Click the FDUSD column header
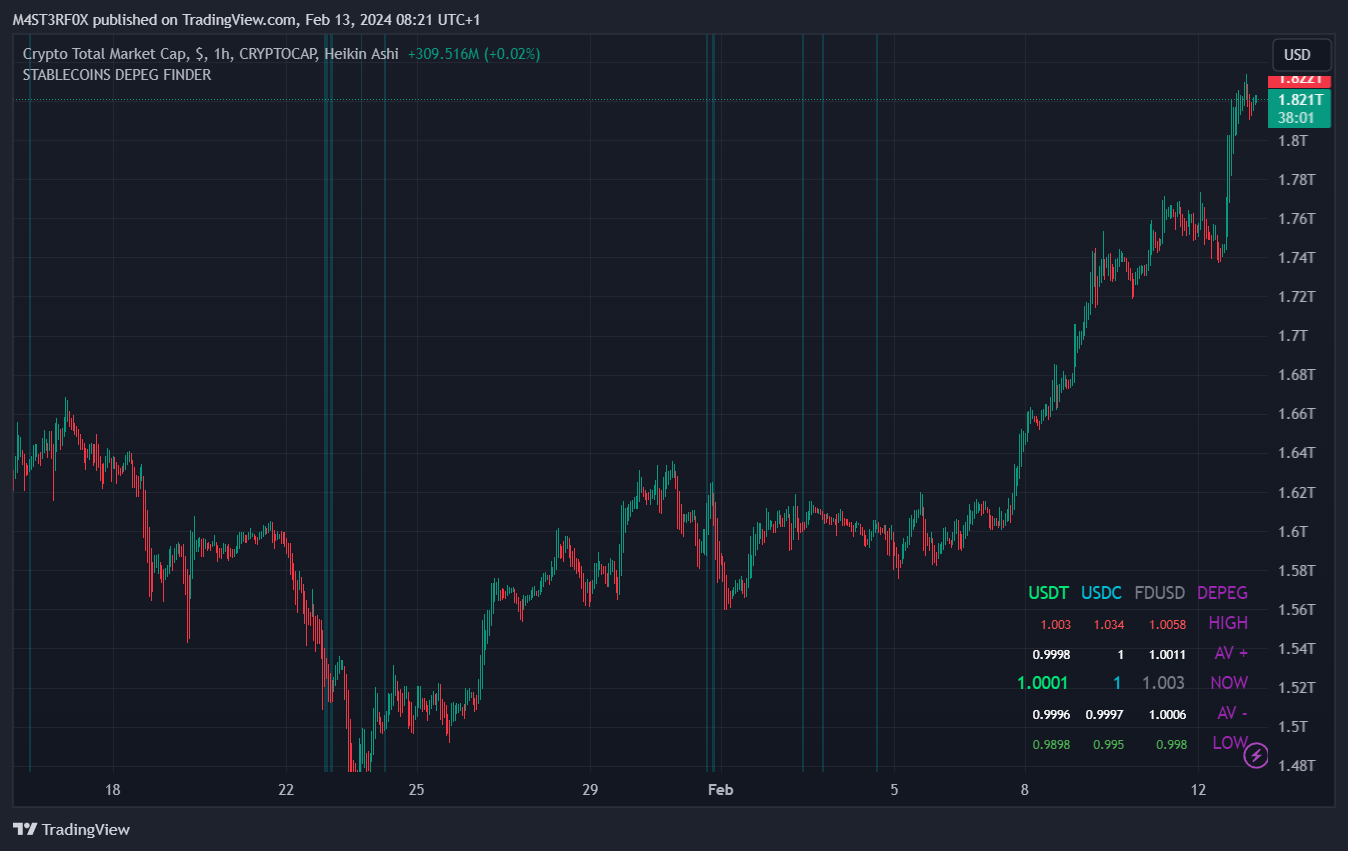Image resolution: width=1348 pixels, height=851 pixels. coord(1160,592)
